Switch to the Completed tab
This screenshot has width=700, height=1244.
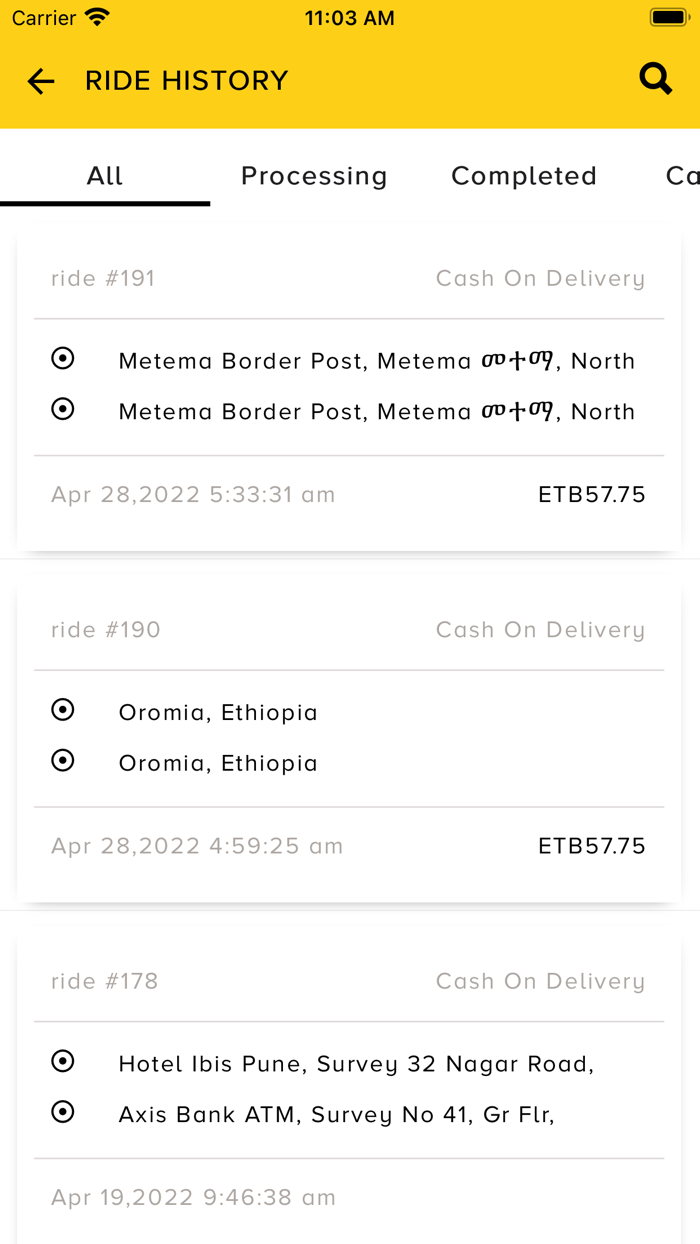(x=524, y=176)
